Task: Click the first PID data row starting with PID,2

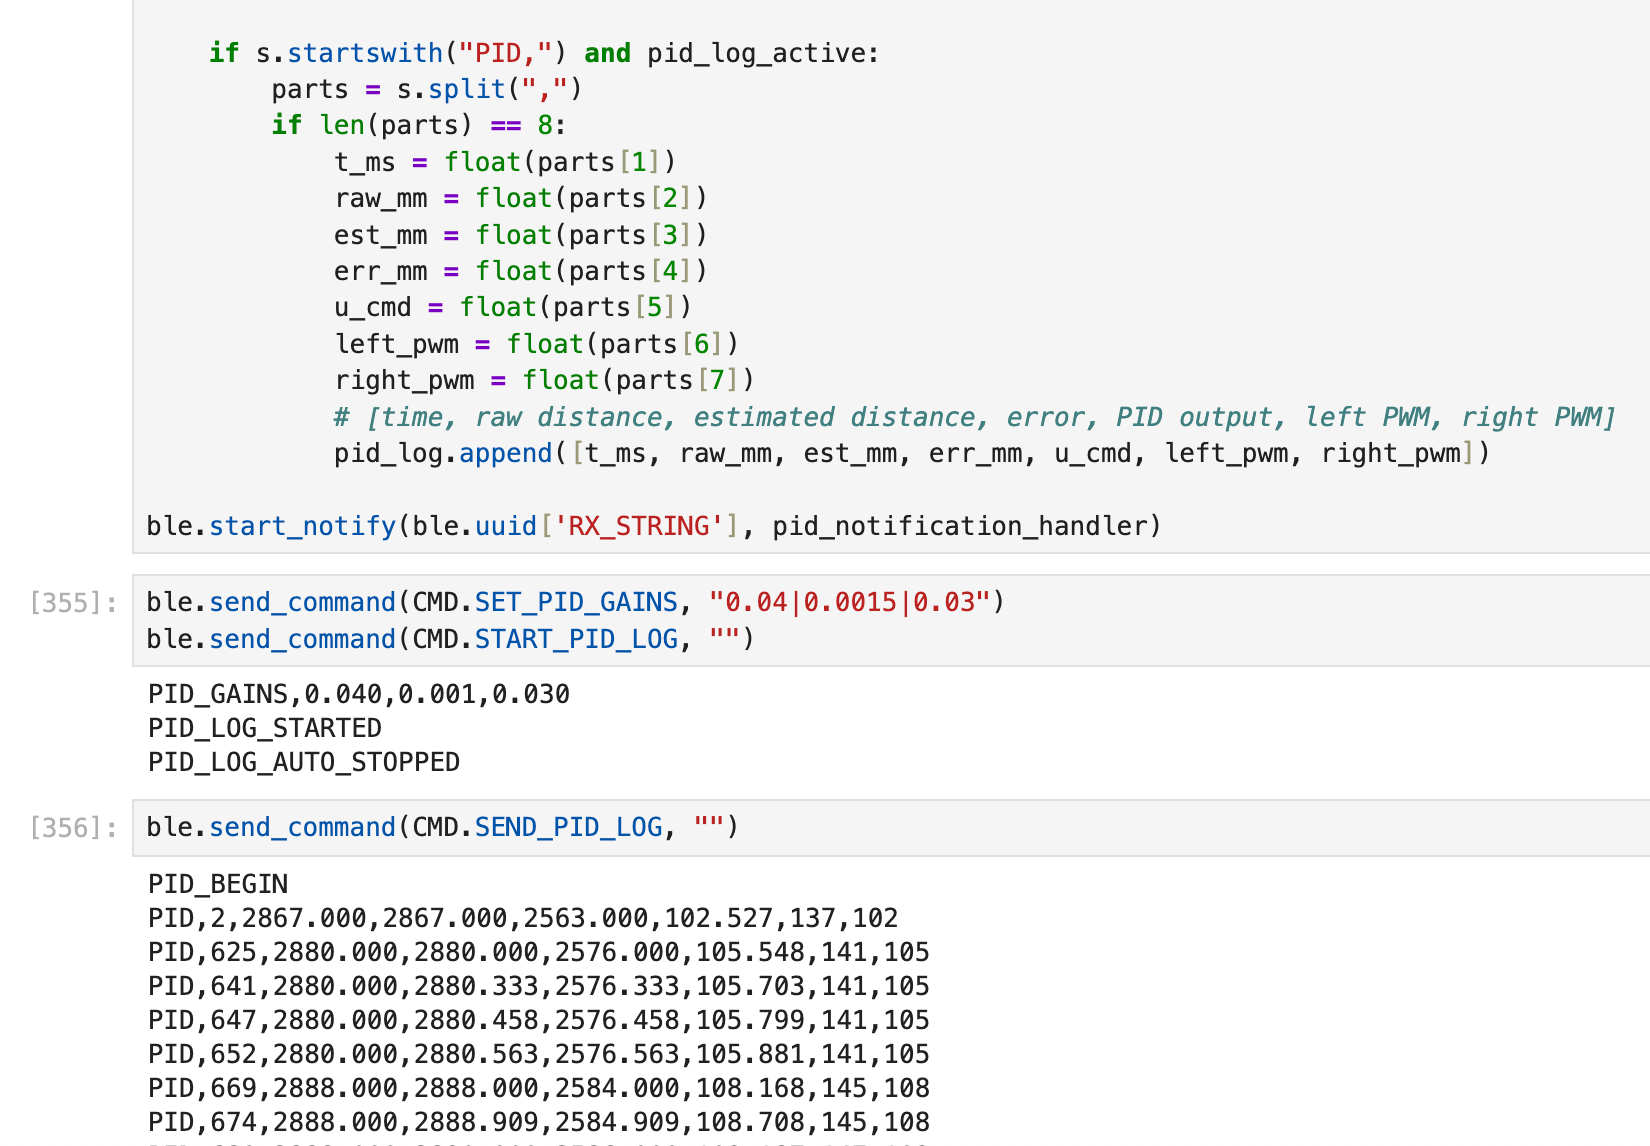Action: click(x=522, y=917)
